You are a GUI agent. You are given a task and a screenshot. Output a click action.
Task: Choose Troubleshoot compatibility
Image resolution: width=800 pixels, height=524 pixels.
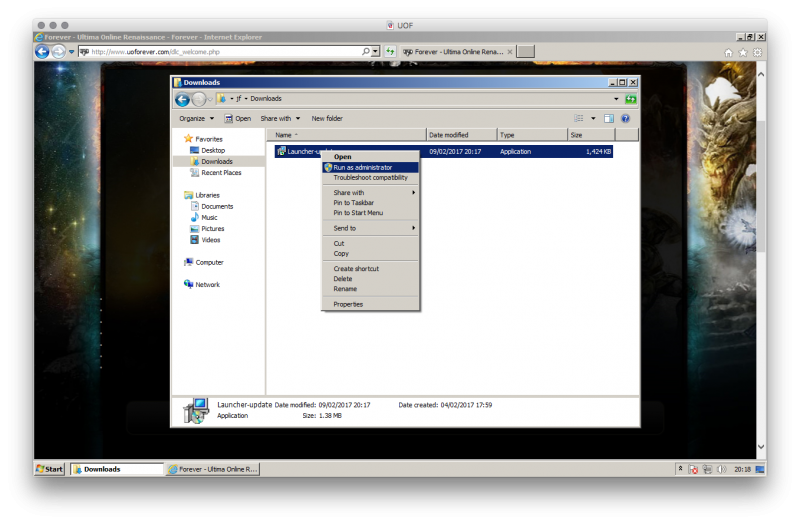(x=370, y=178)
